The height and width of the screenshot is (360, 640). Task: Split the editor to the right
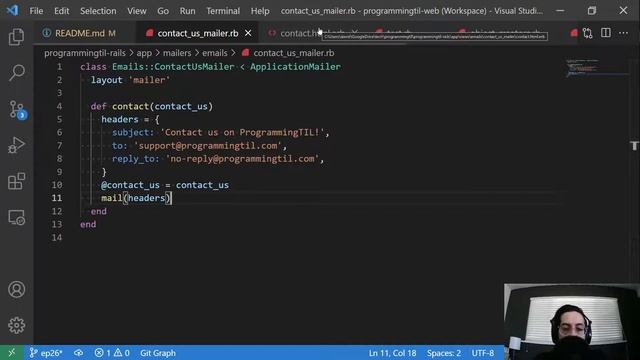point(606,33)
